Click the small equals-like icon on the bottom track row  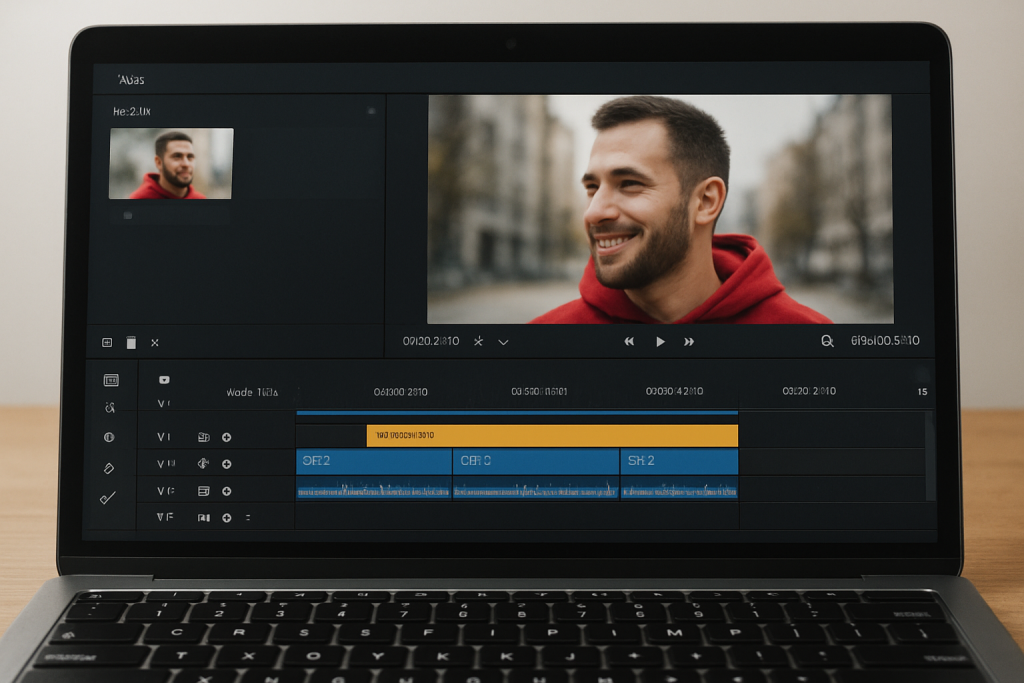tap(248, 518)
